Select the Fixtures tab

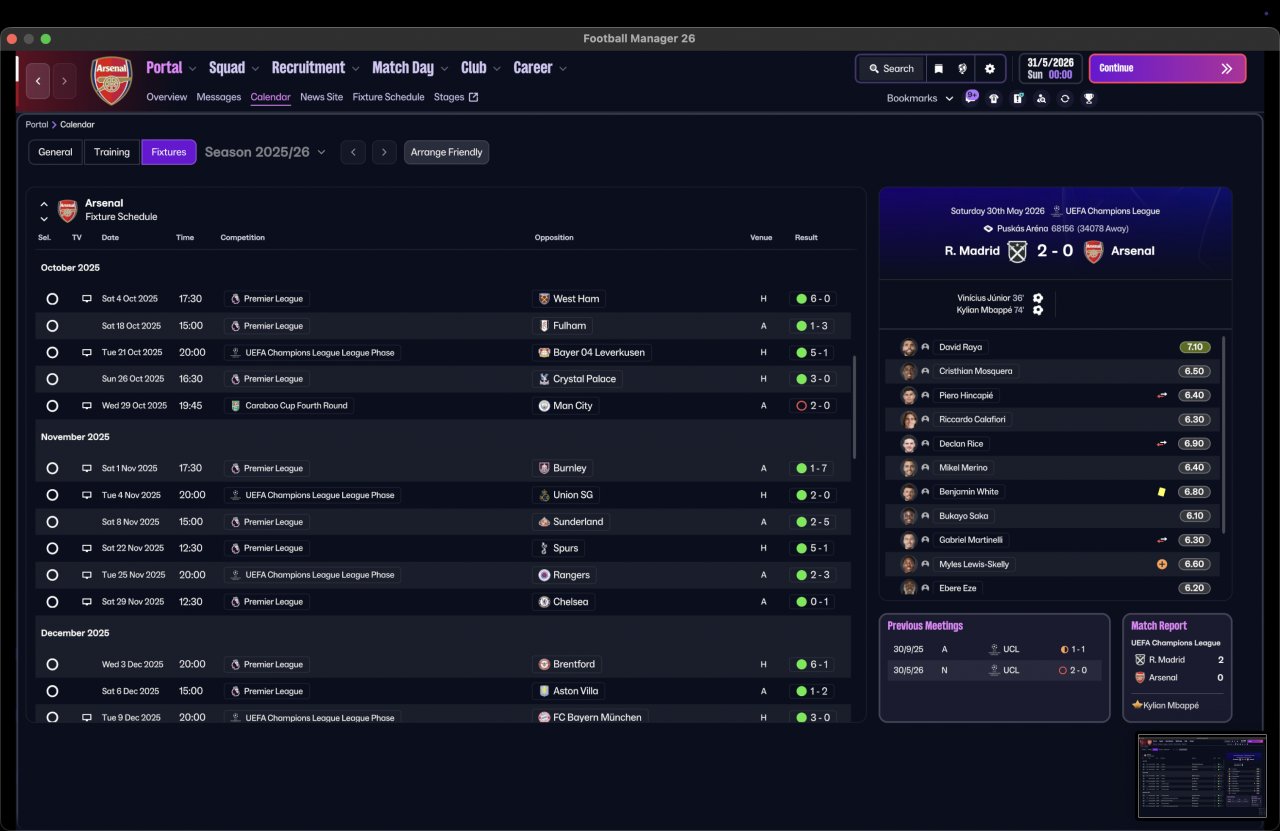point(169,152)
